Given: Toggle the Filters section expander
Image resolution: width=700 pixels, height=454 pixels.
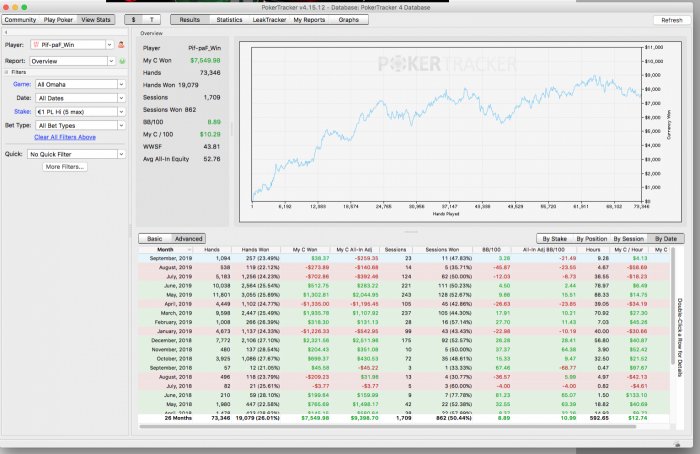Looking at the screenshot, I should (x=6, y=72).
